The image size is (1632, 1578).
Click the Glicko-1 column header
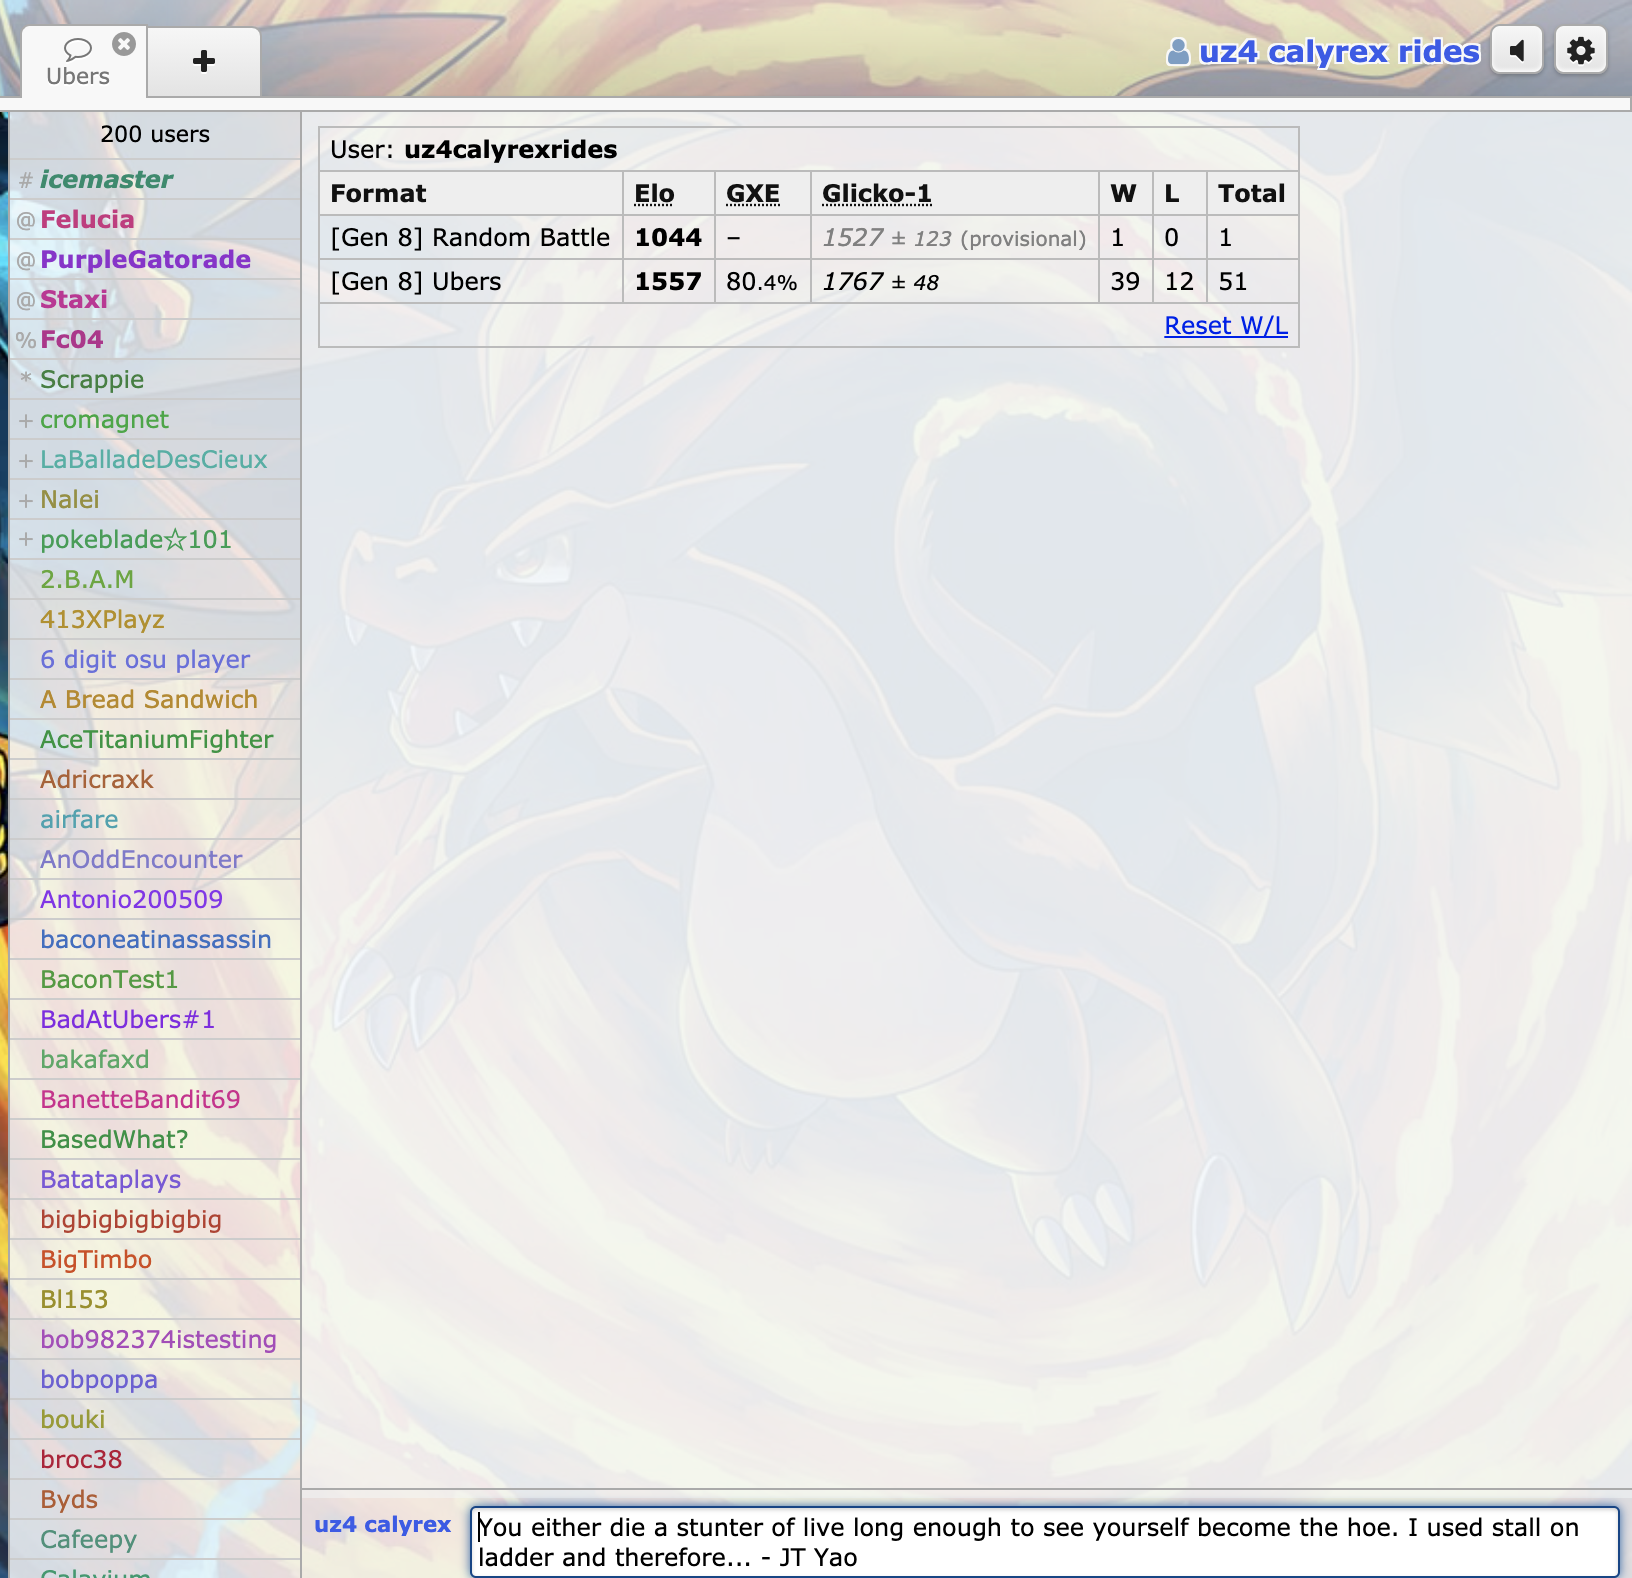coord(876,194)
